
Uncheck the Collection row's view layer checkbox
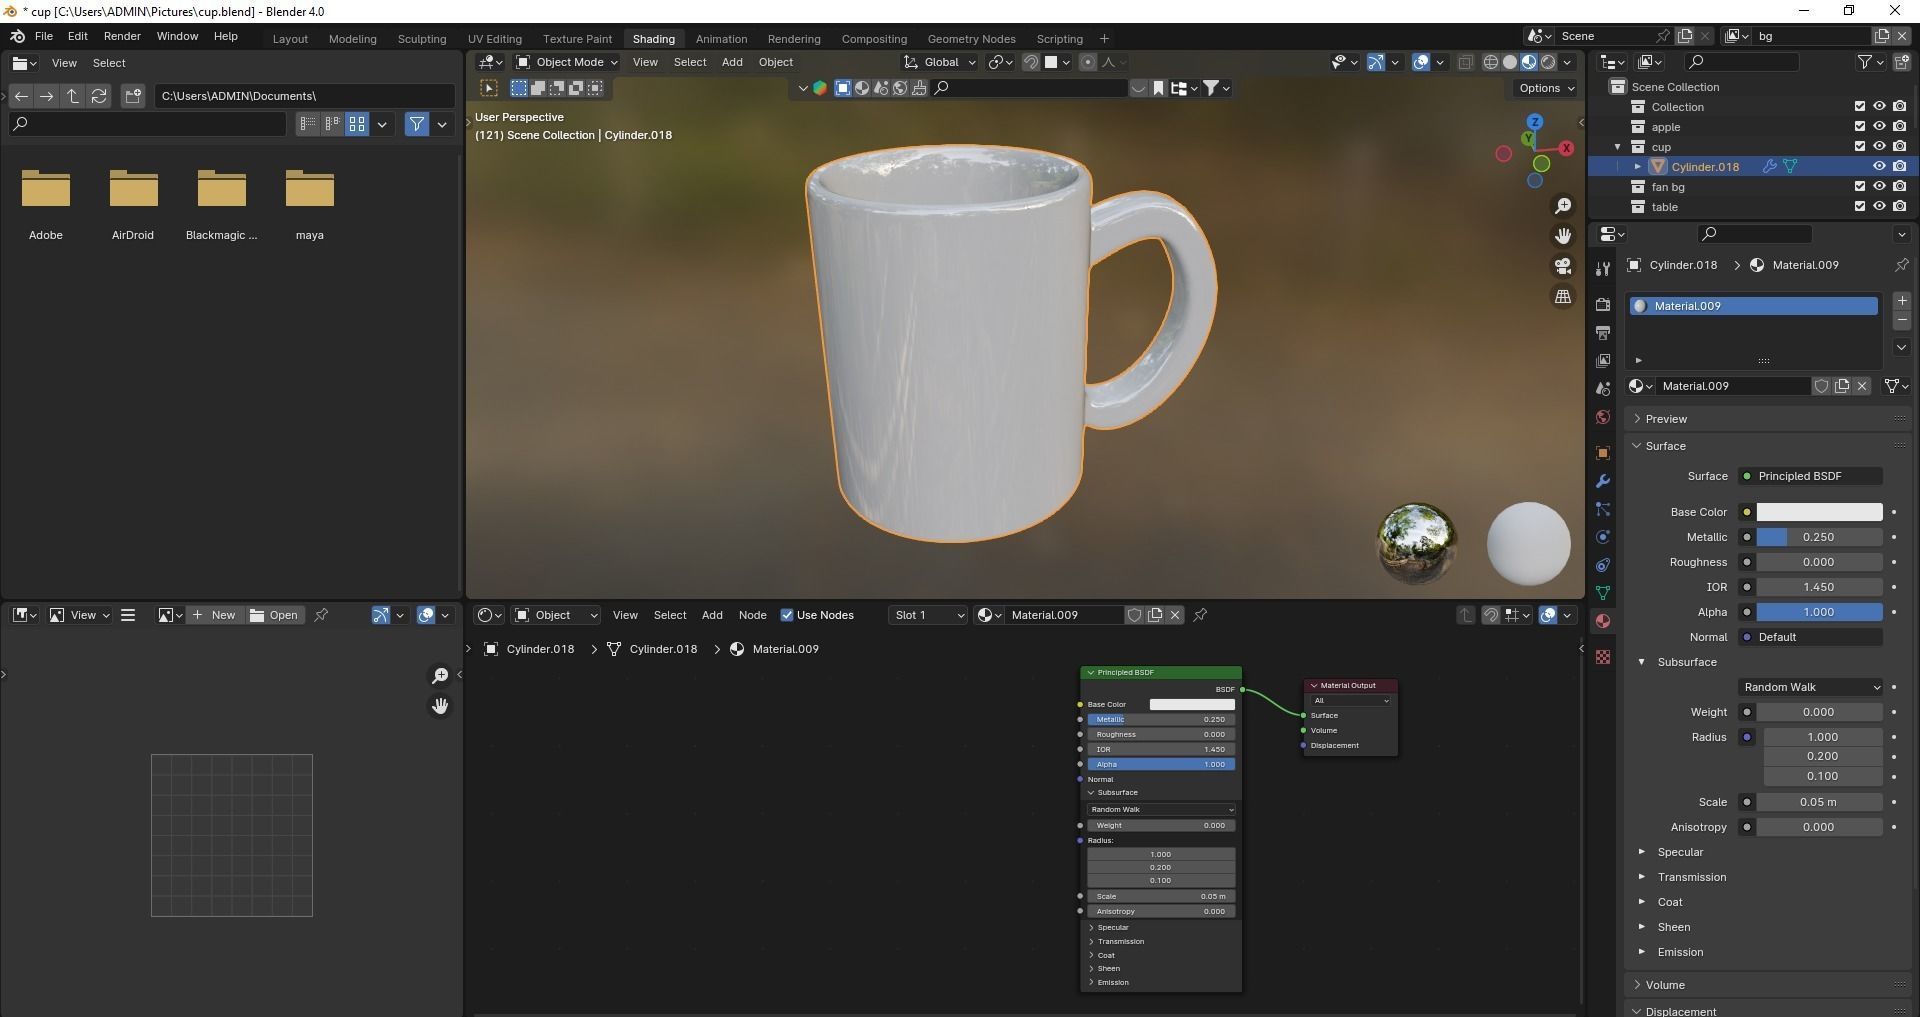coord(1860,107)
